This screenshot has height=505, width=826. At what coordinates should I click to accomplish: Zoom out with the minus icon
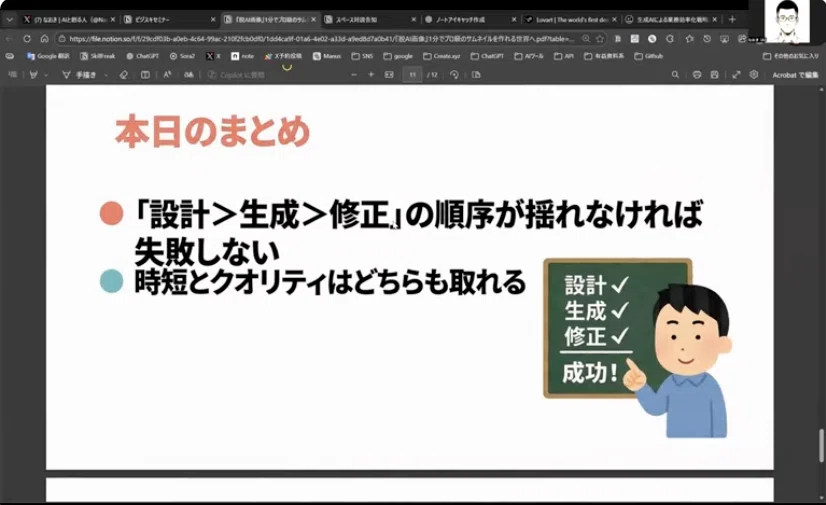[x=355, y=75]
